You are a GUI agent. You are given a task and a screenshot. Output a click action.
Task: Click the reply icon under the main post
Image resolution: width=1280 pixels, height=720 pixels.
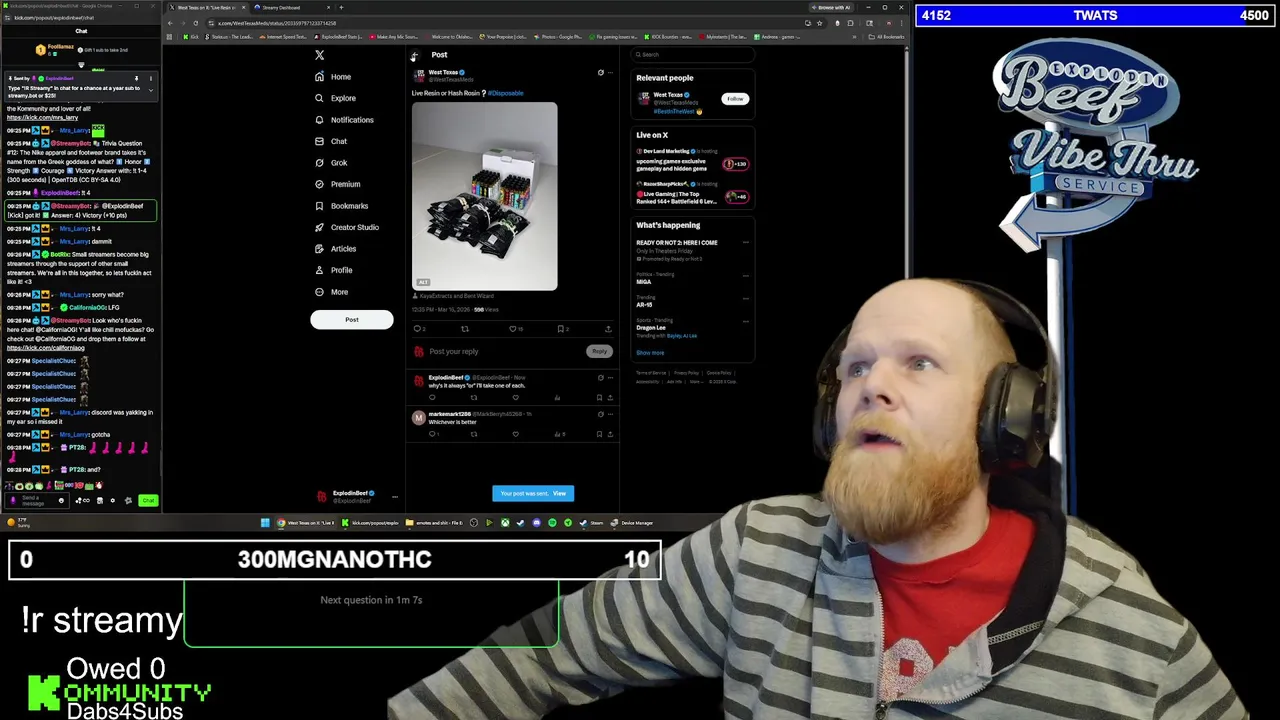pyautogui.click(x=418, y=329)
